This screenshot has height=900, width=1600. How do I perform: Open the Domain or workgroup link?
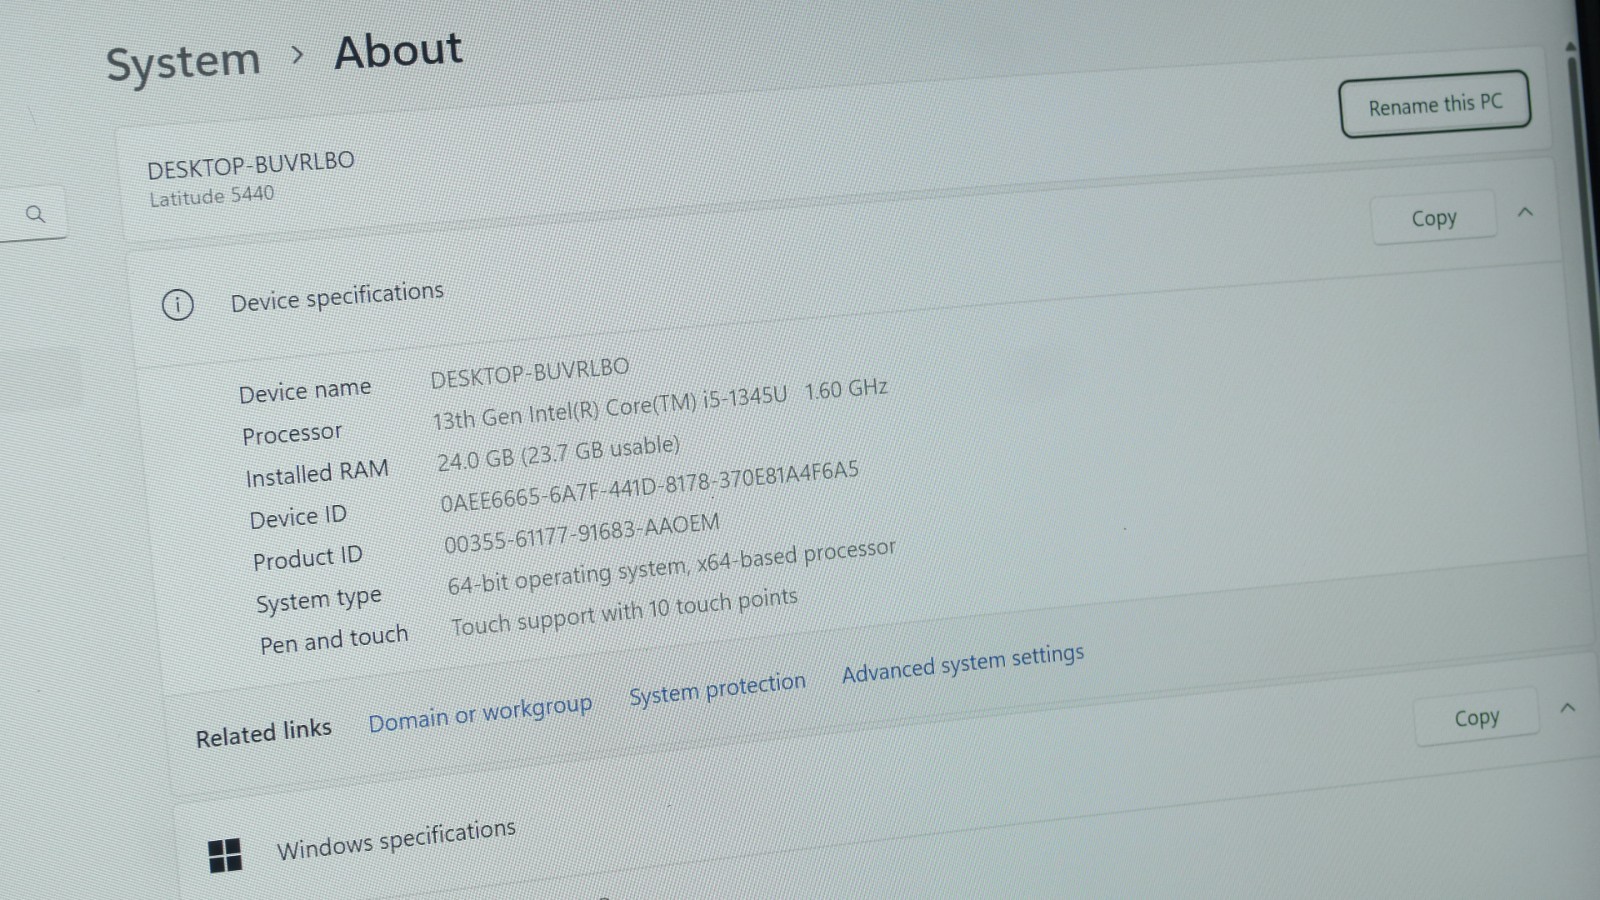(480, 713)
